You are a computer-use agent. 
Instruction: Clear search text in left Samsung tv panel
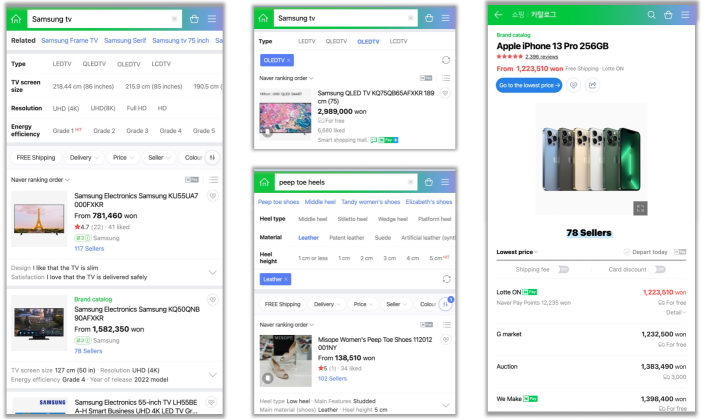pyautogui.click(x=174, y=19)
